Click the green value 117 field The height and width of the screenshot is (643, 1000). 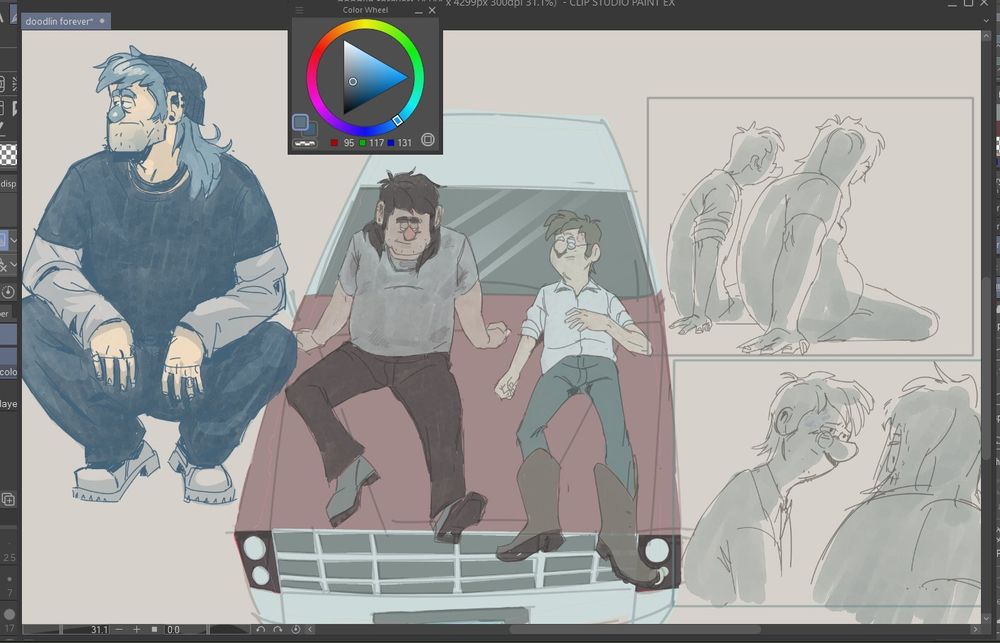pyautogui.click(x=376, y=143)
